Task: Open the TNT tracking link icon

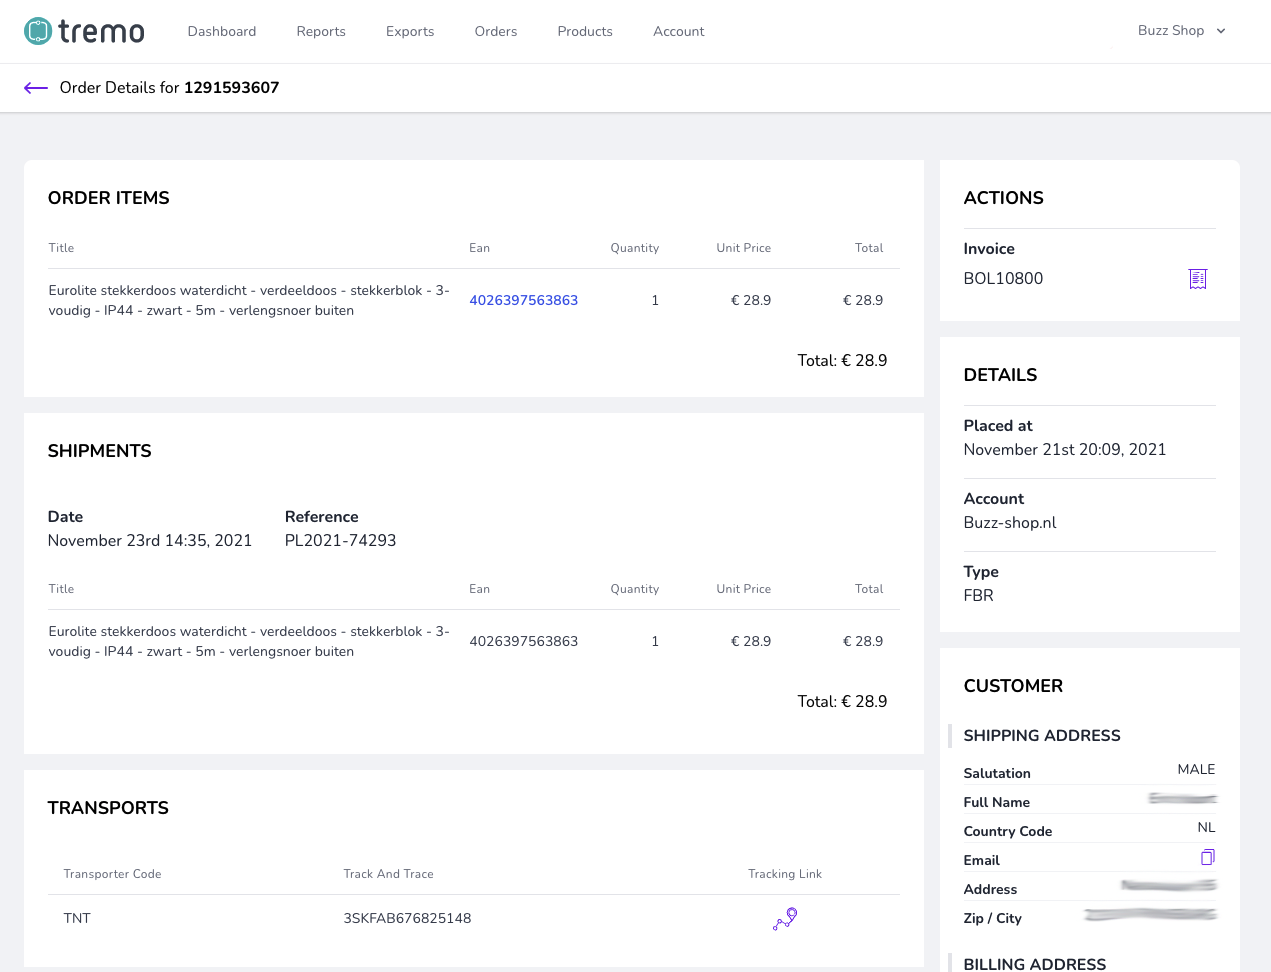Action: click(x=785, y=918)
